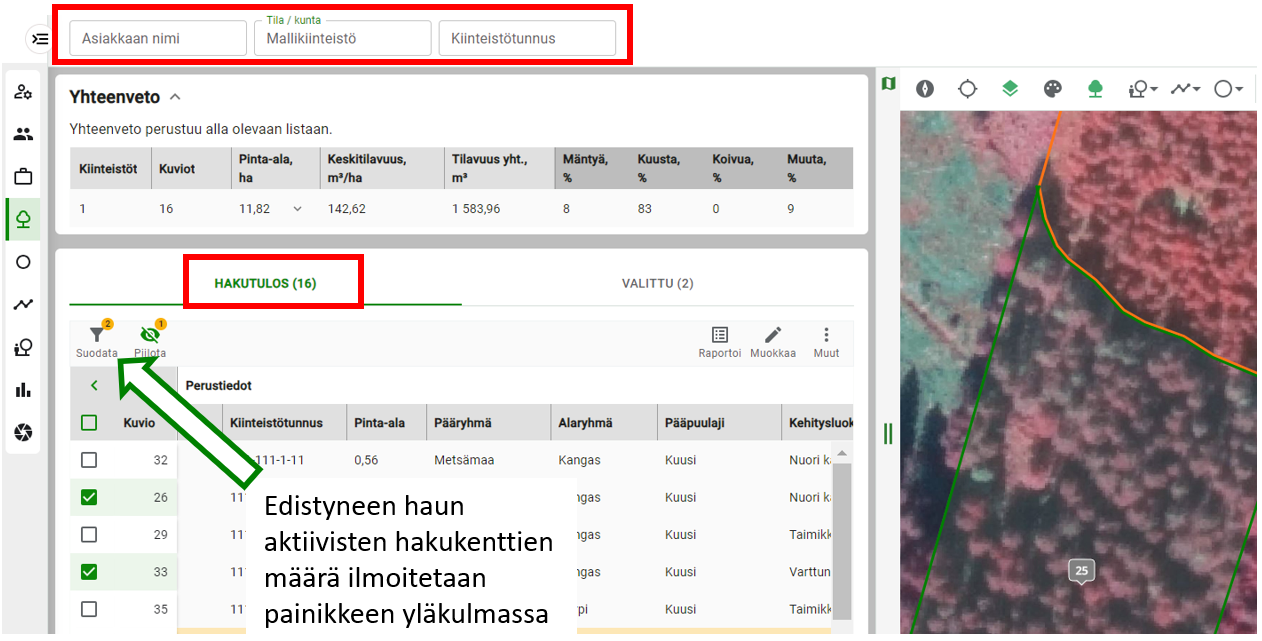Toggle the select-all checkbox in Kuvio header
Image resolution: width=1262 pixels, height=641 pixels.
(x=89, y=423)
